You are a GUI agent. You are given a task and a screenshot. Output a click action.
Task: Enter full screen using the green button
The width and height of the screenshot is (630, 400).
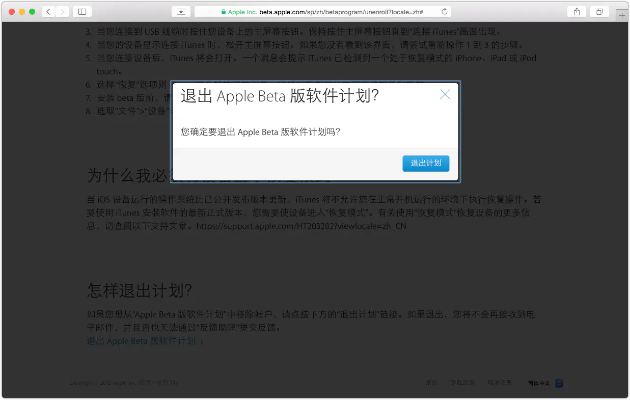click(33, 11)
